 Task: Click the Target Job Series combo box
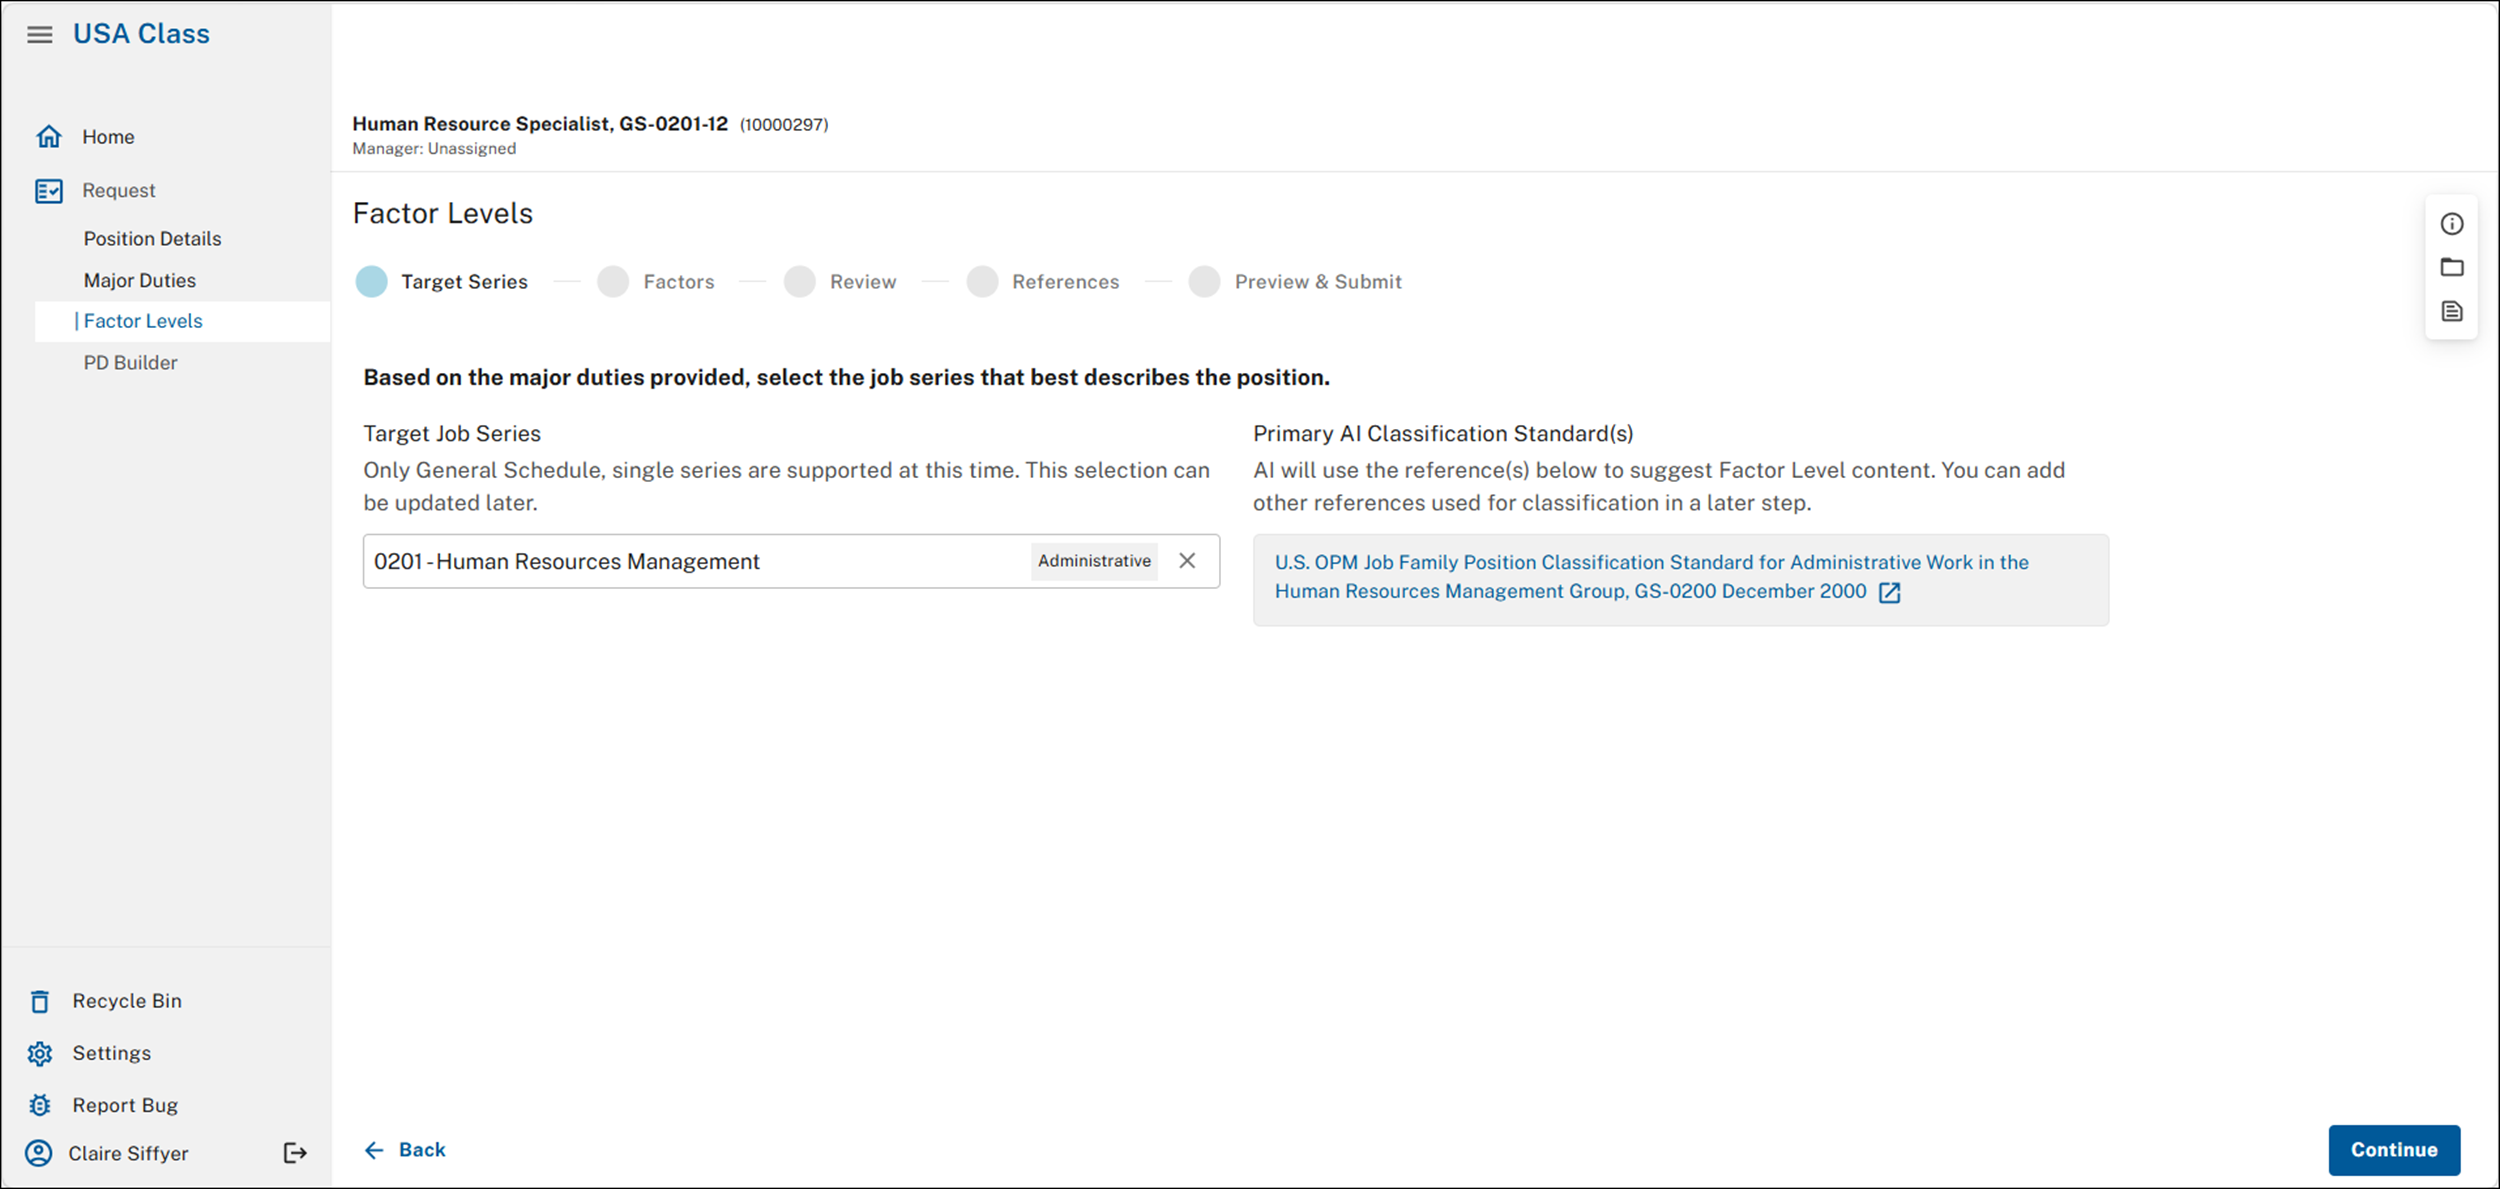pos(791,561)
